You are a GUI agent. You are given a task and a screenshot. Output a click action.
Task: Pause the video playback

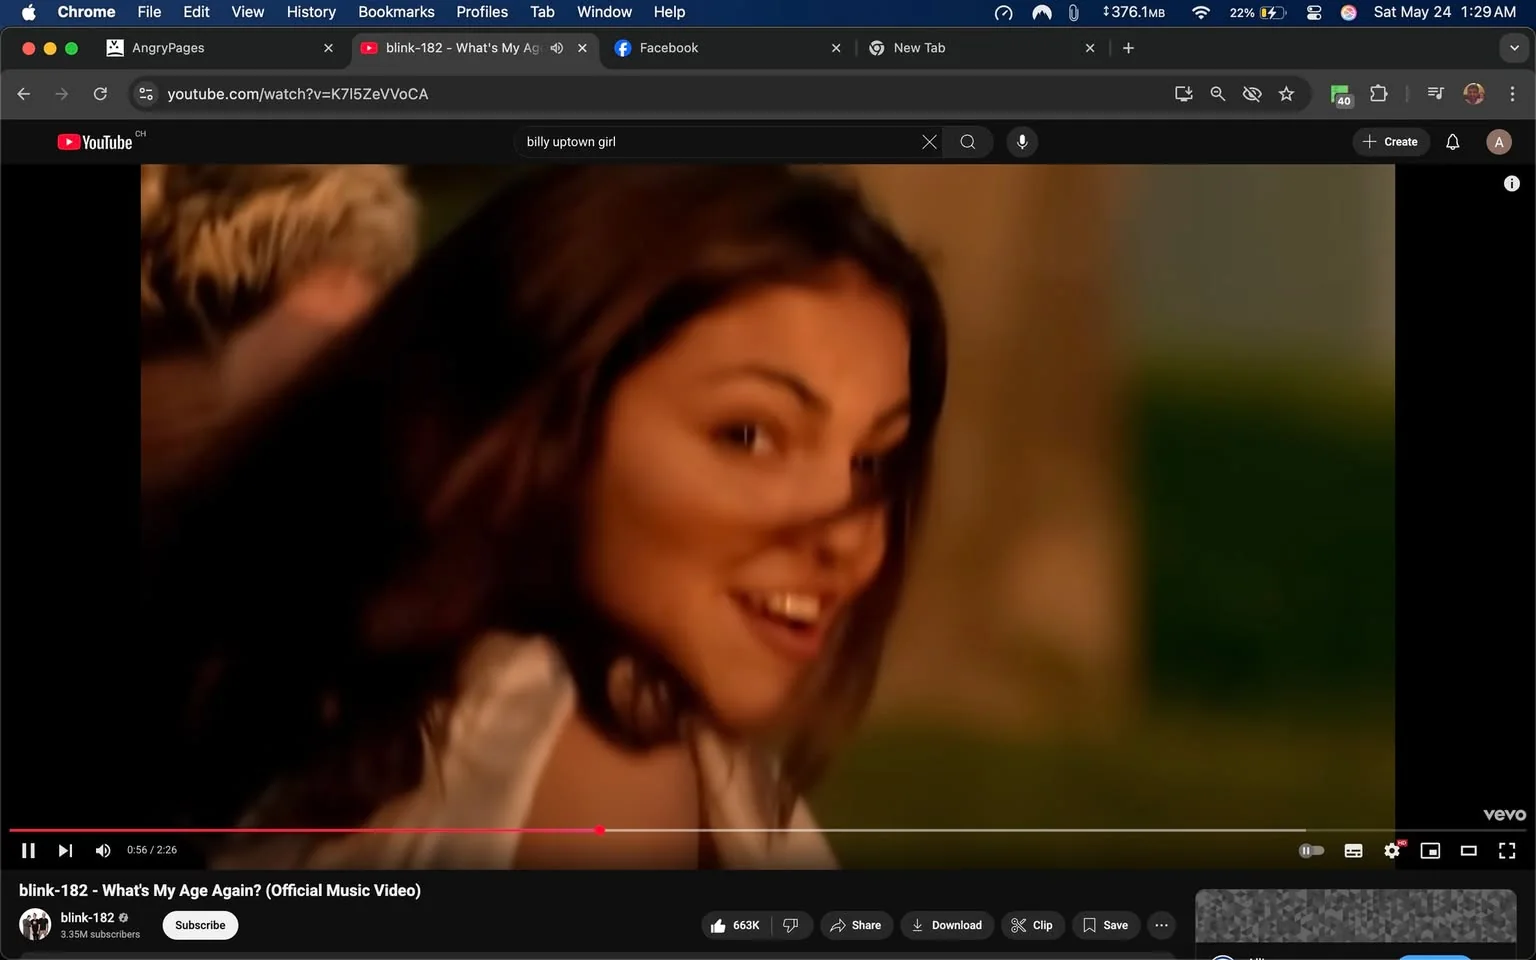coord(28,850)
